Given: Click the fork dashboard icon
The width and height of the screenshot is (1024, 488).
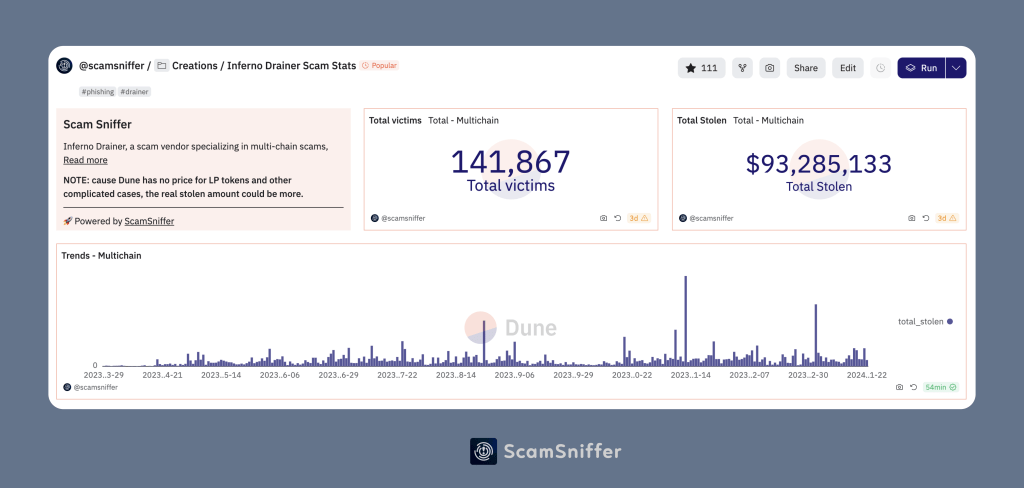Looking at the screenshot, I should [x=742, y=68].
